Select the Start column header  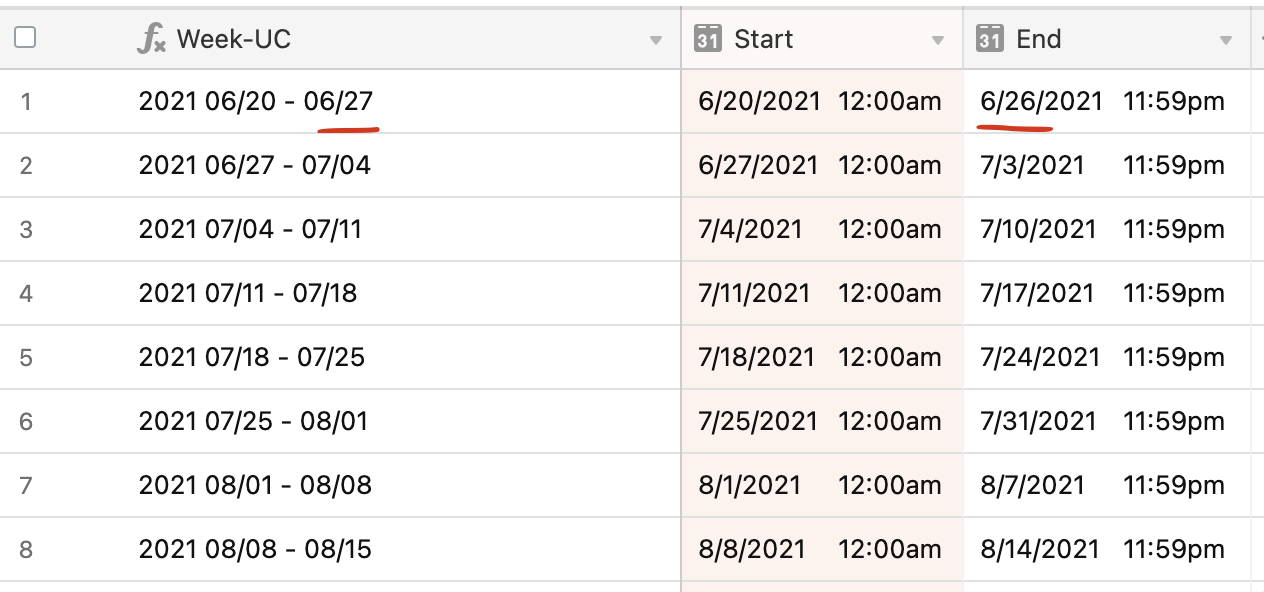(822, 39)
